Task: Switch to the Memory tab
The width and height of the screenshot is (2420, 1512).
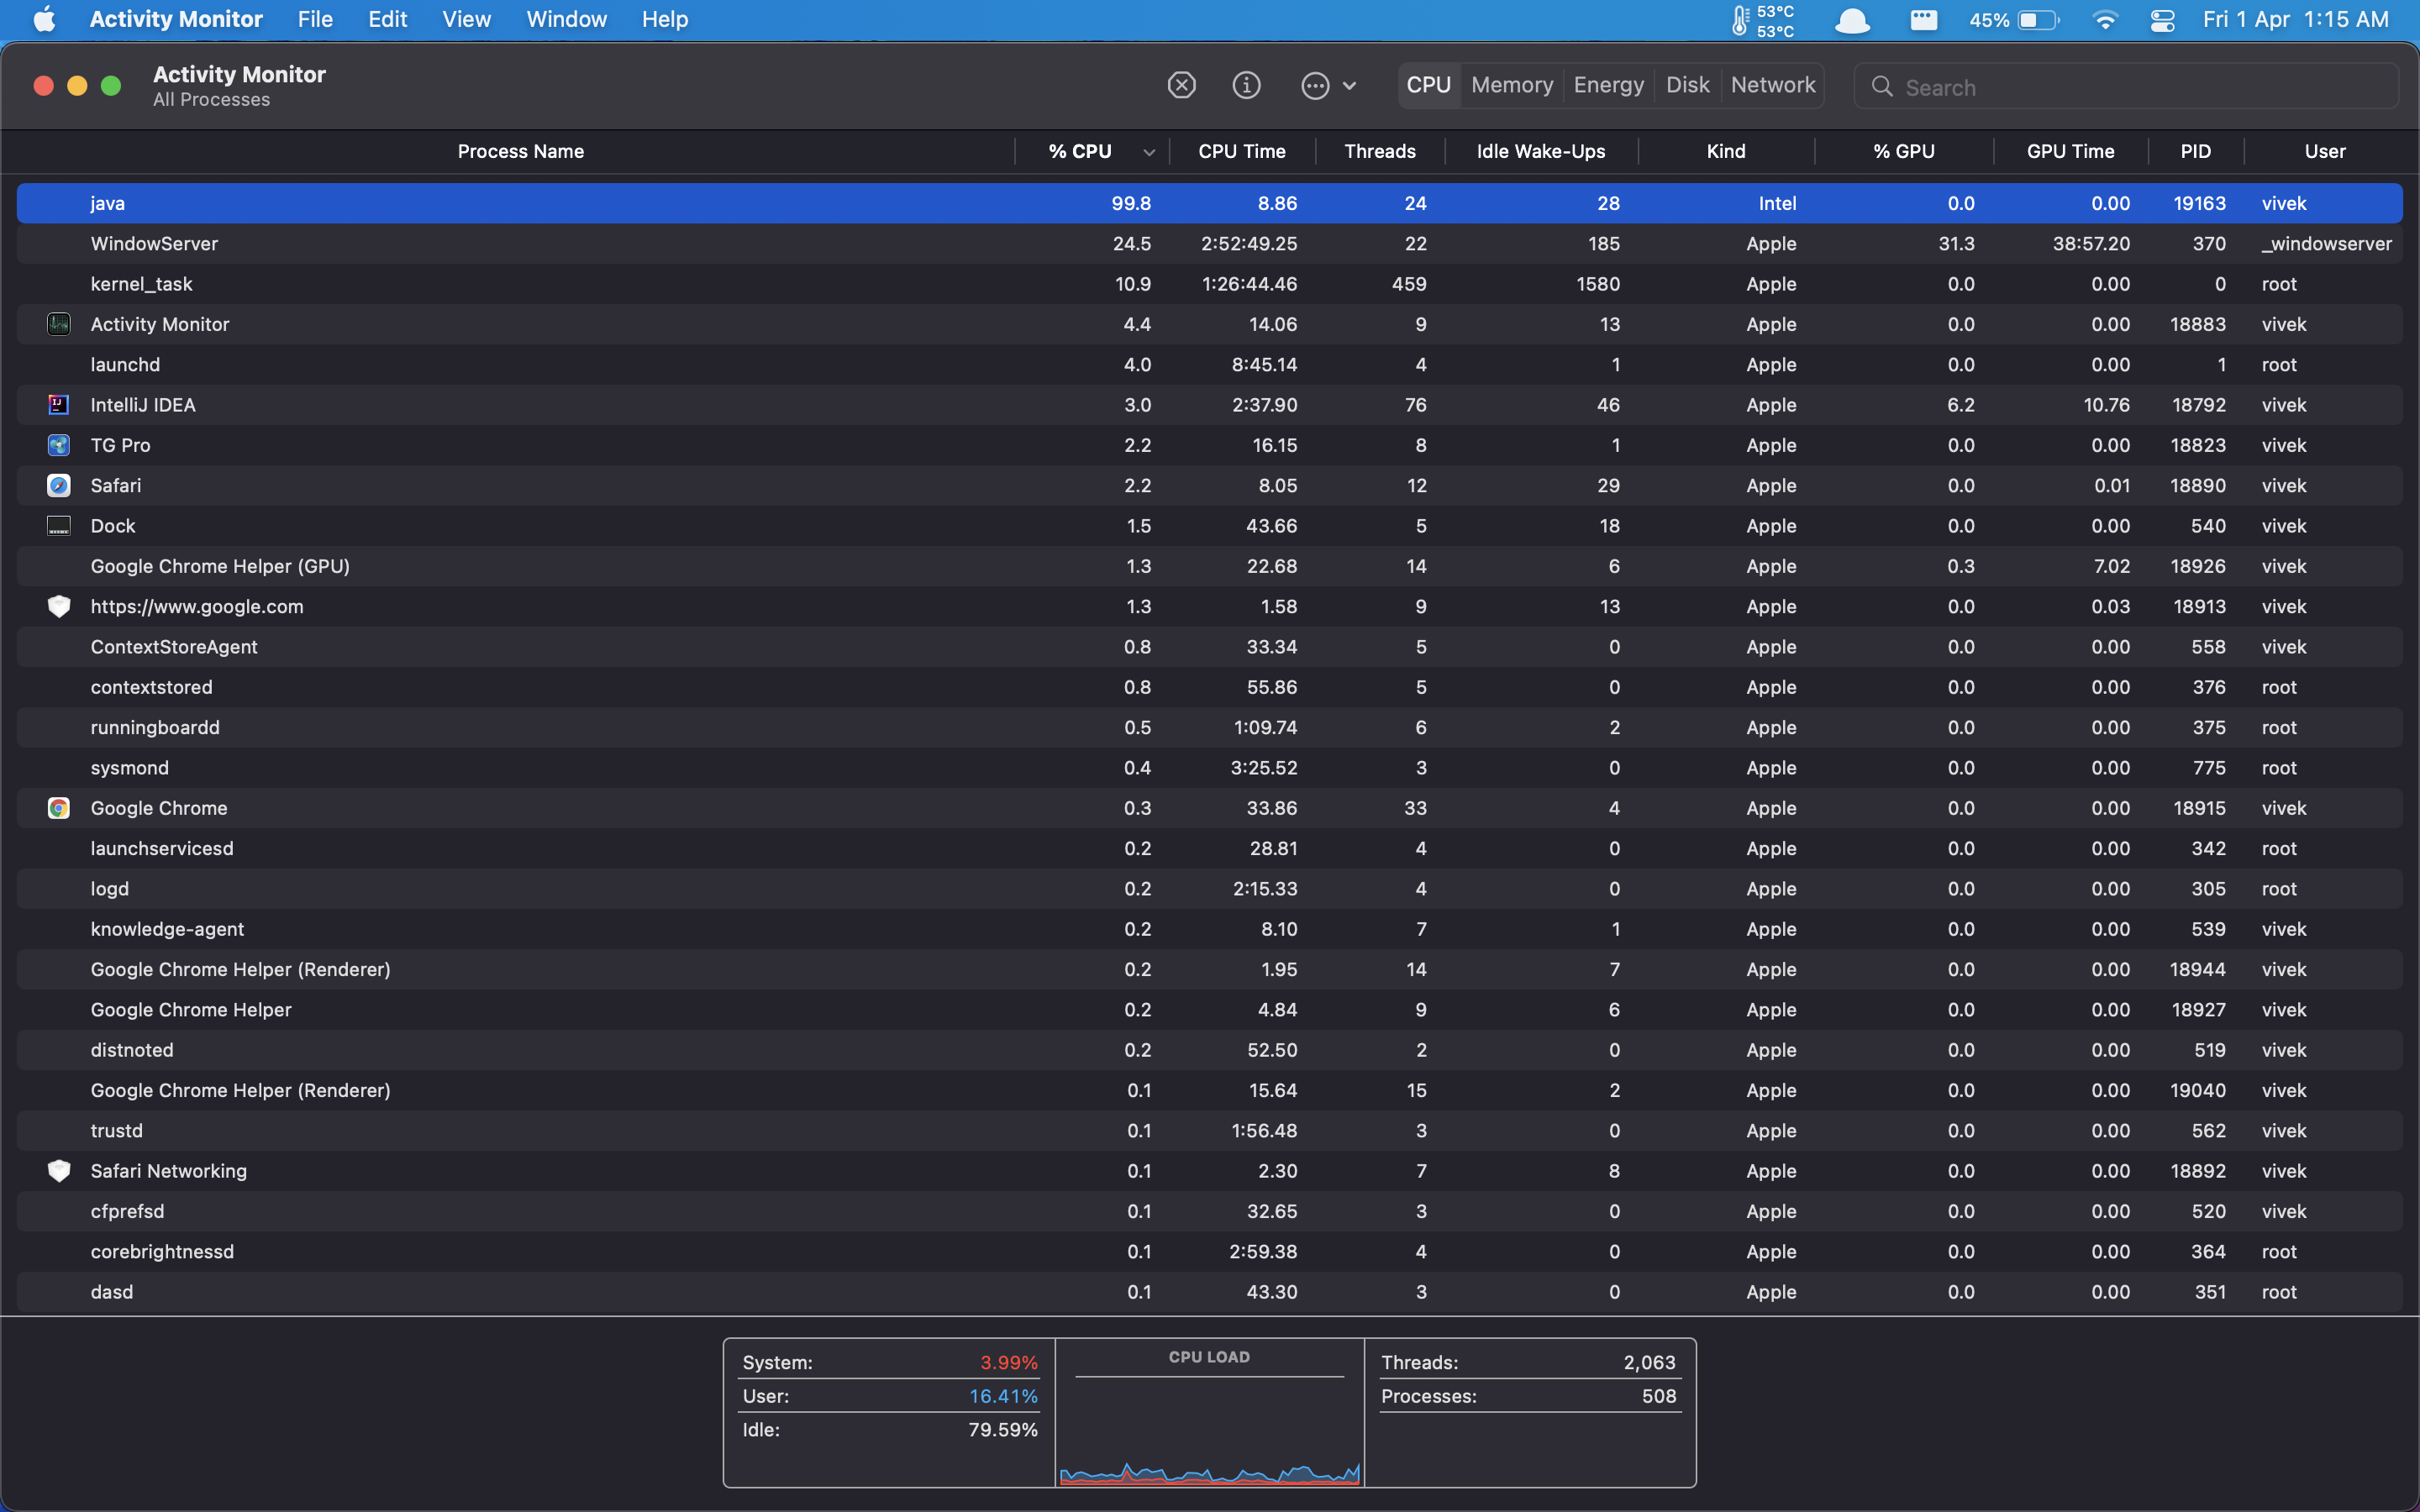Action: coord(1512,85)
